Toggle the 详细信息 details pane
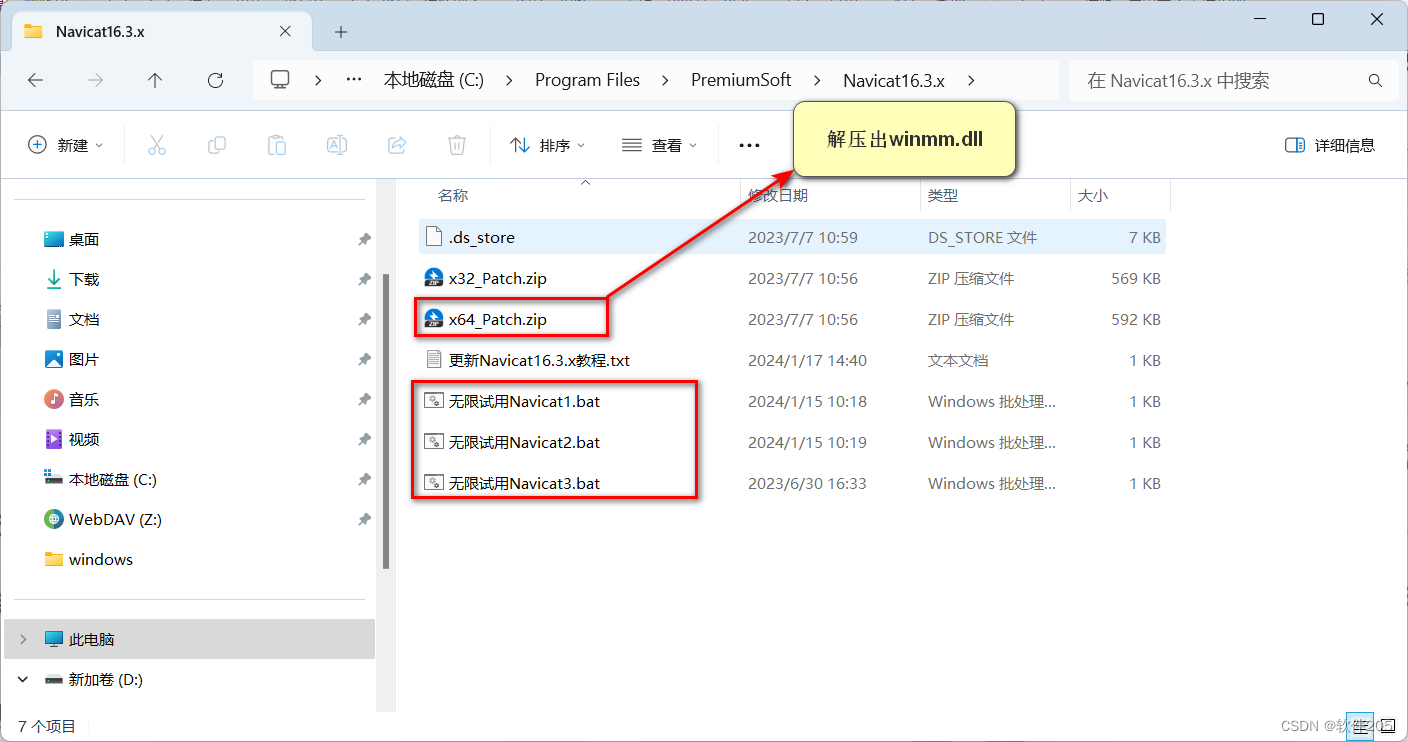The image size is (1408, 742). [x=1330, y=145]
